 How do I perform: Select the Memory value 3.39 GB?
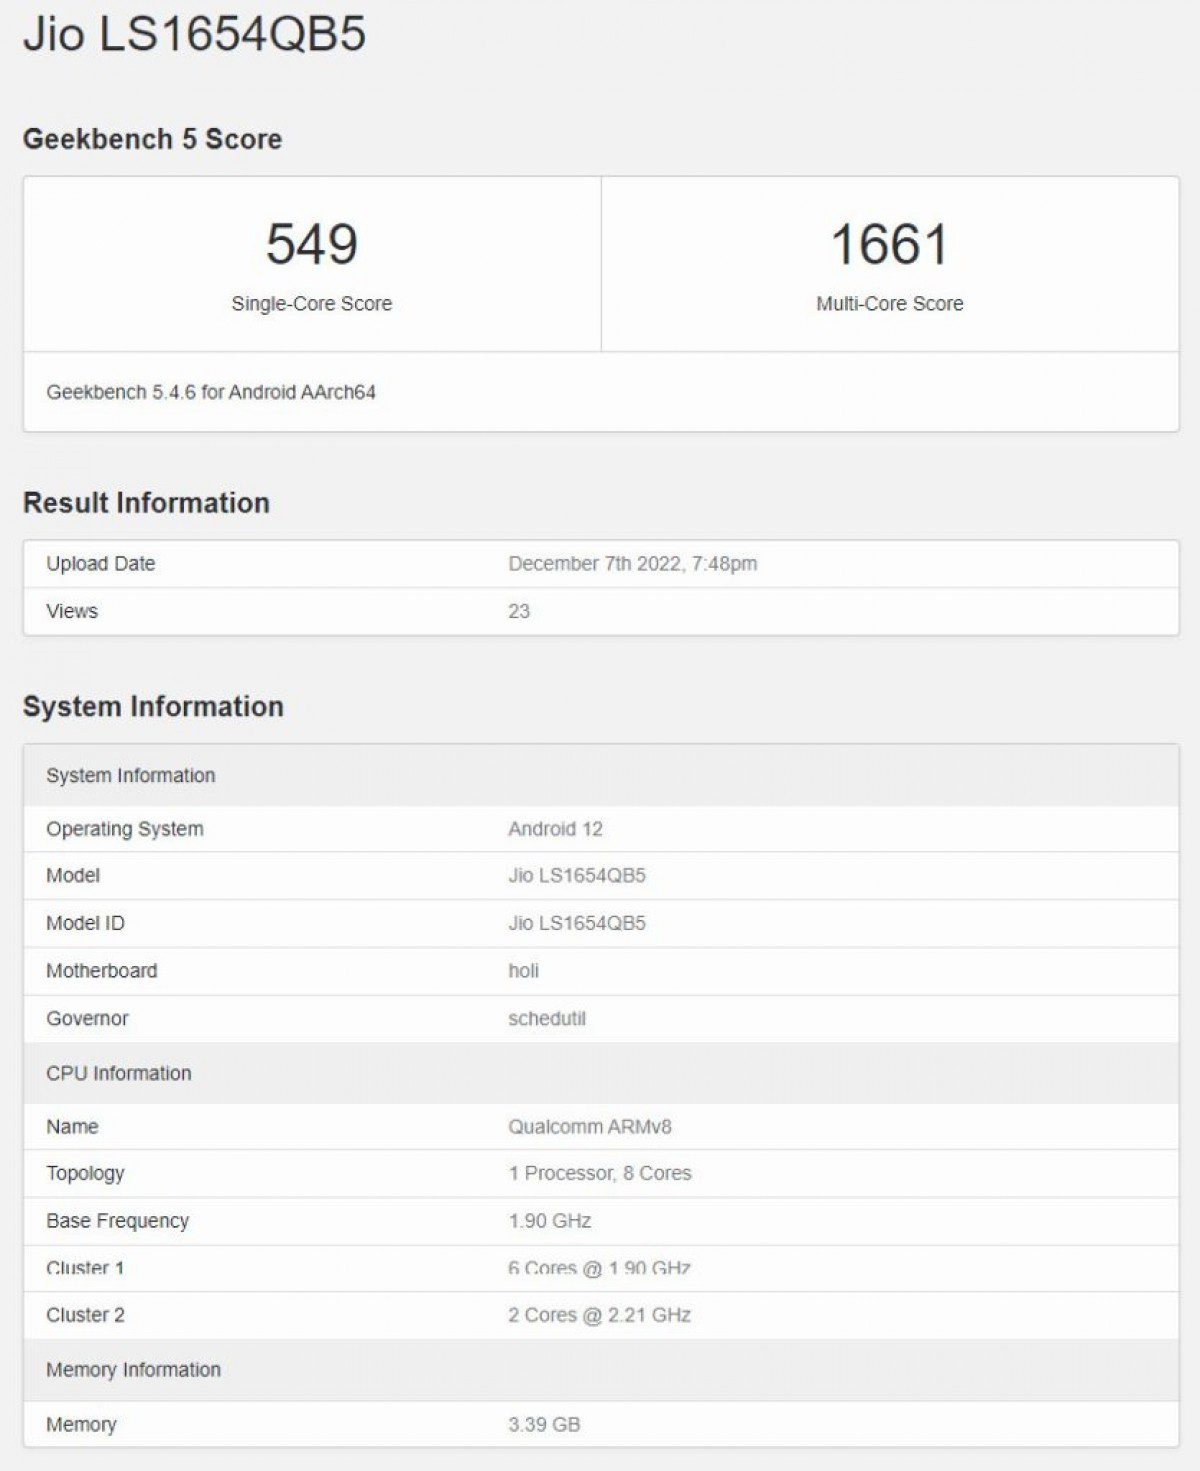pos(542,1424)
